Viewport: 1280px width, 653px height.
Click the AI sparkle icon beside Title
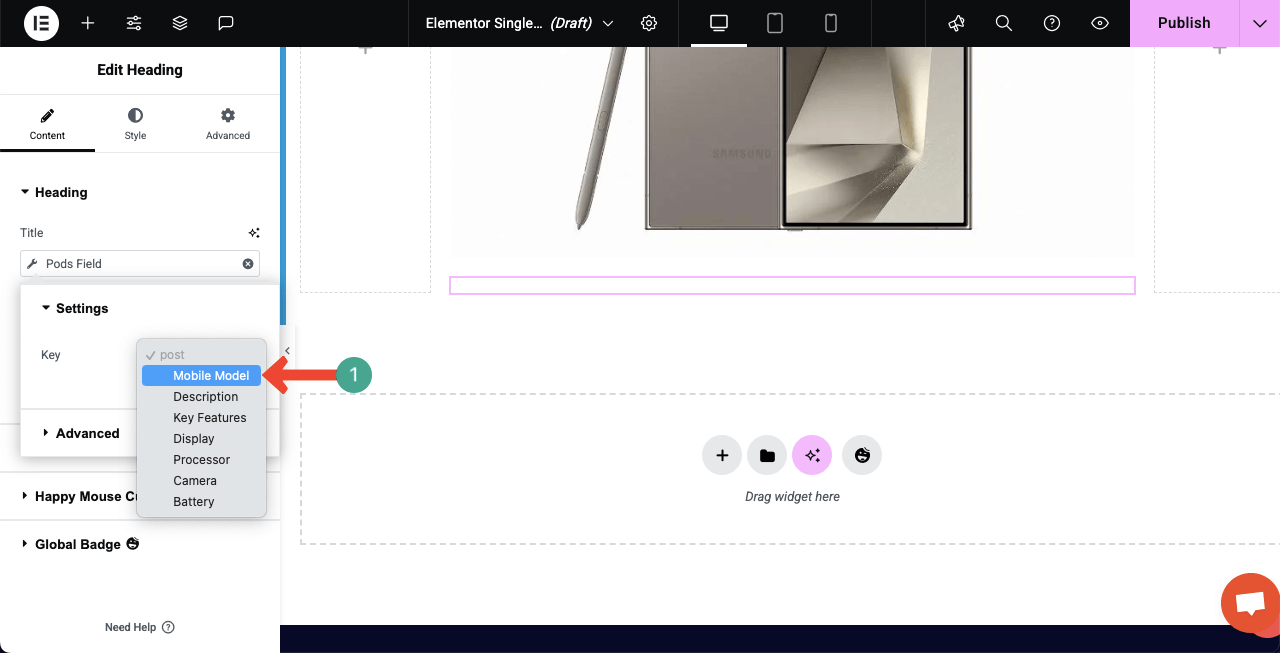pos(254,233)
